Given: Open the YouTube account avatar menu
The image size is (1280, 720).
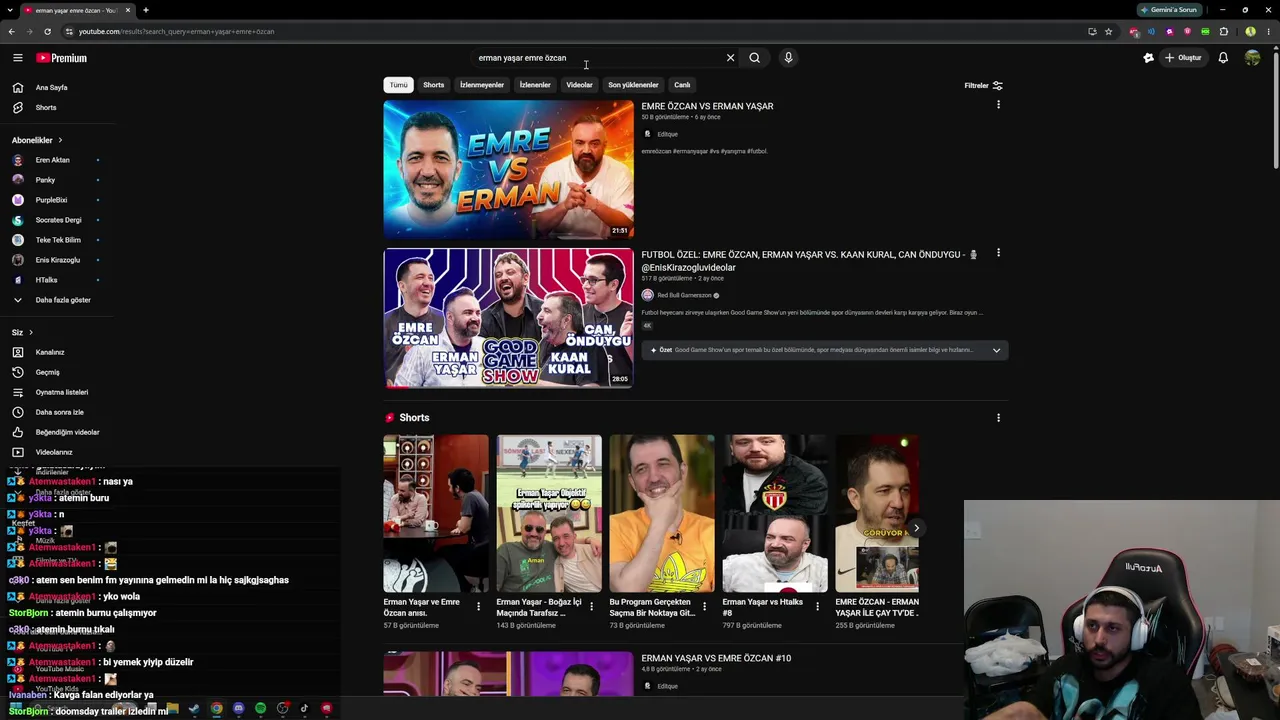Looking at the screenshot, I should [x=1252, y=58].
